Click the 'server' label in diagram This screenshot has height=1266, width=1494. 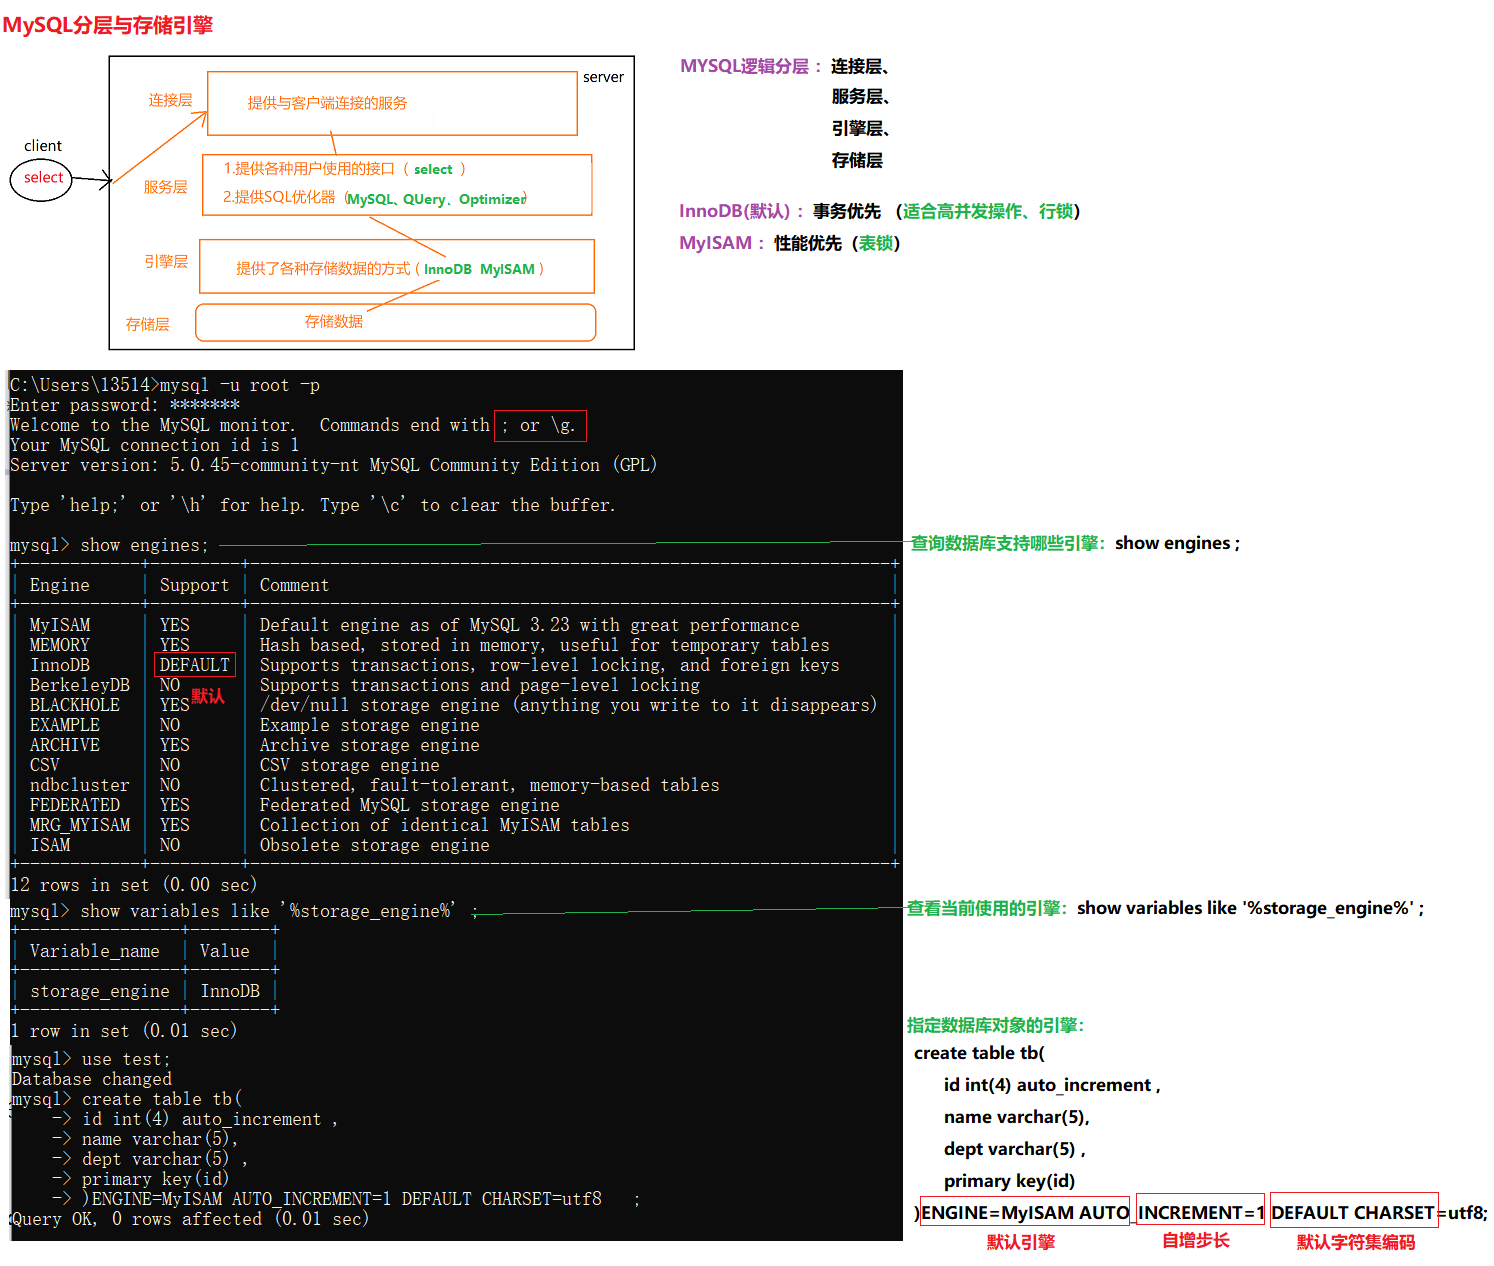pyautogui.click(x=603, y=77)
